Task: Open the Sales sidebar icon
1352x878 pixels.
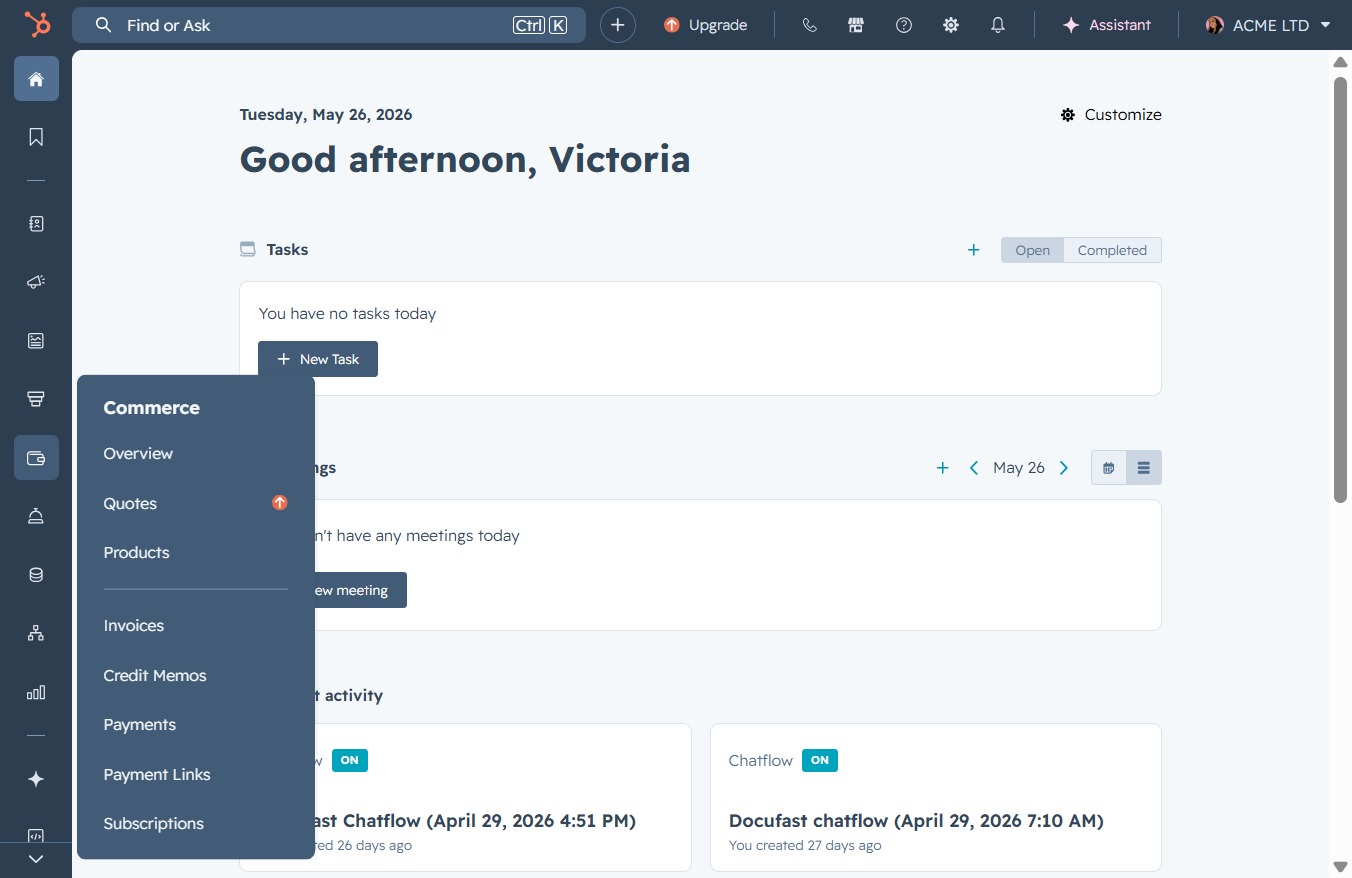Action: point(36,399)
